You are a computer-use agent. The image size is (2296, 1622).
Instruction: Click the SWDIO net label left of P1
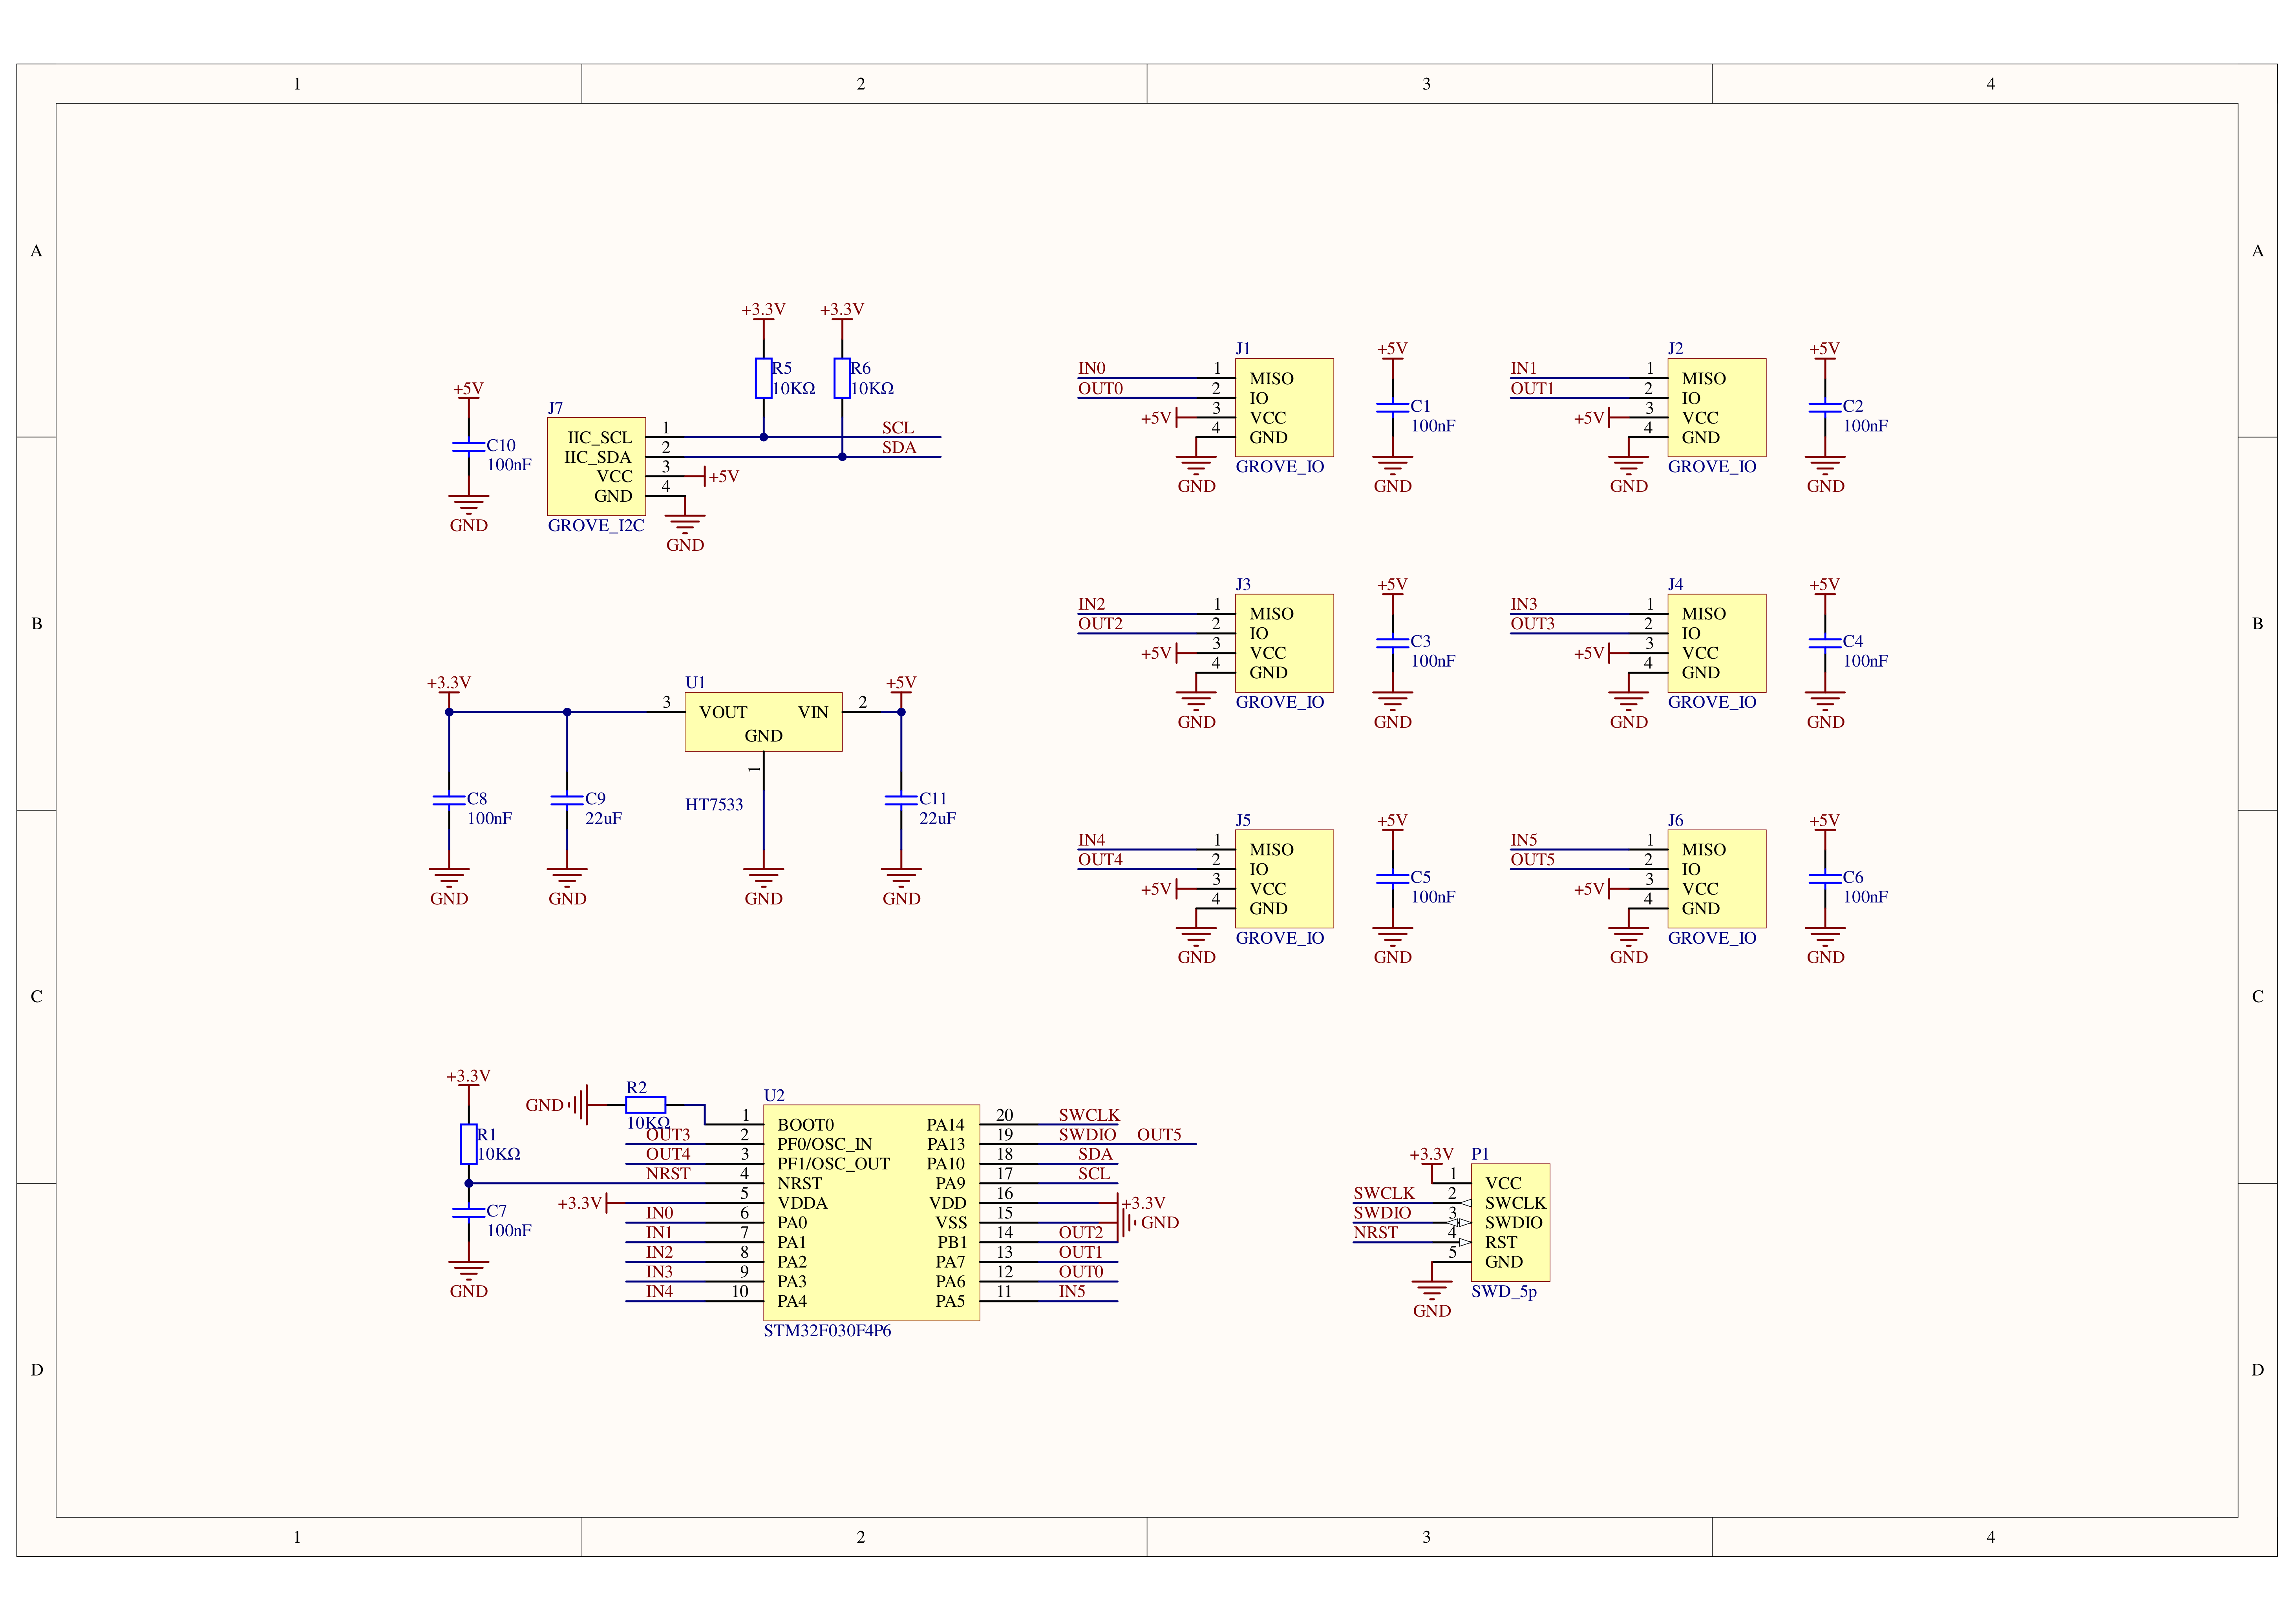[1382, 1213]
